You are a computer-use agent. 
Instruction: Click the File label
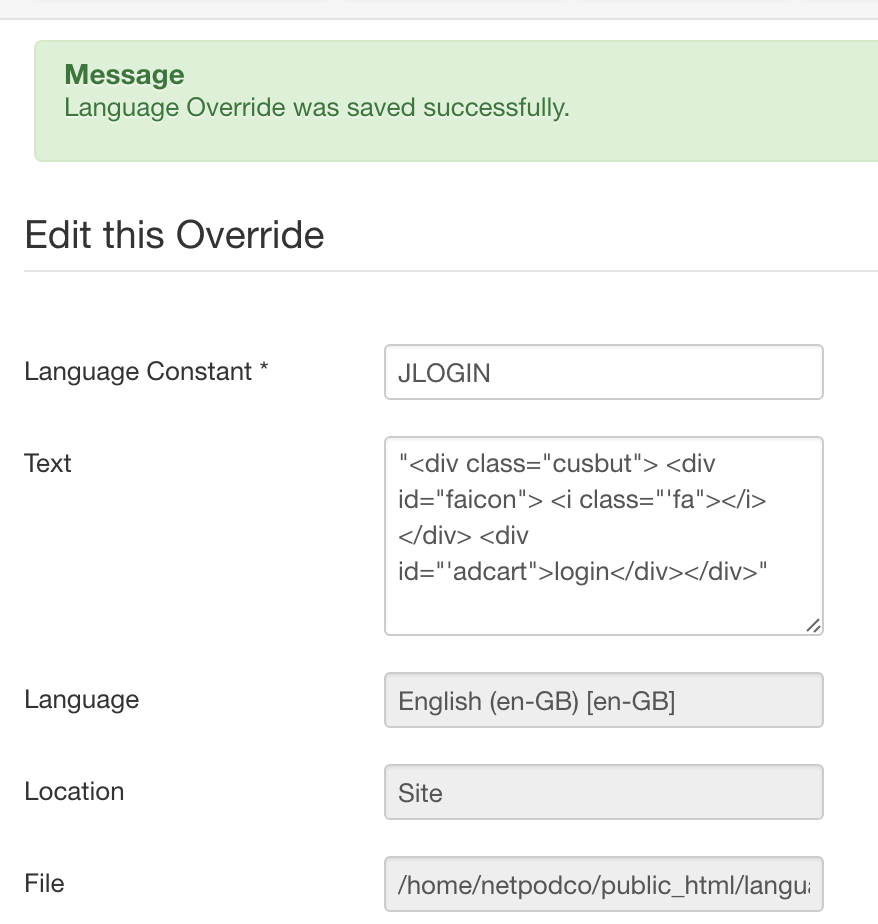click(44, 883)
